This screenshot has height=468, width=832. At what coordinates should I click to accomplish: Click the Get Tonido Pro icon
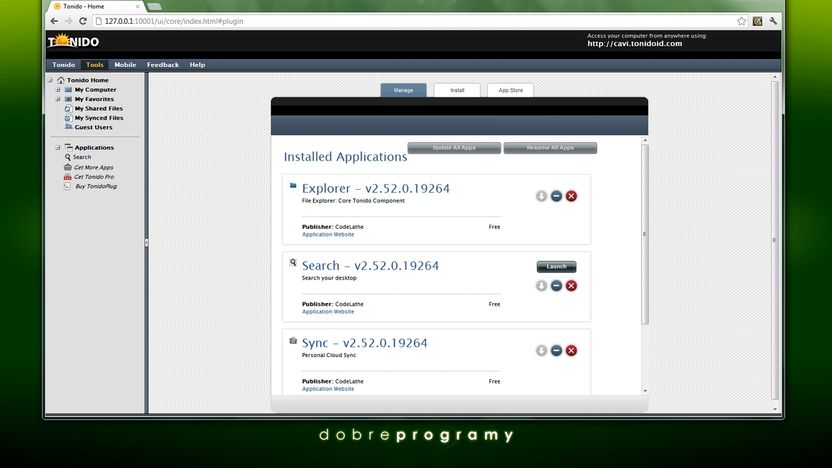[x=67, y=177]
